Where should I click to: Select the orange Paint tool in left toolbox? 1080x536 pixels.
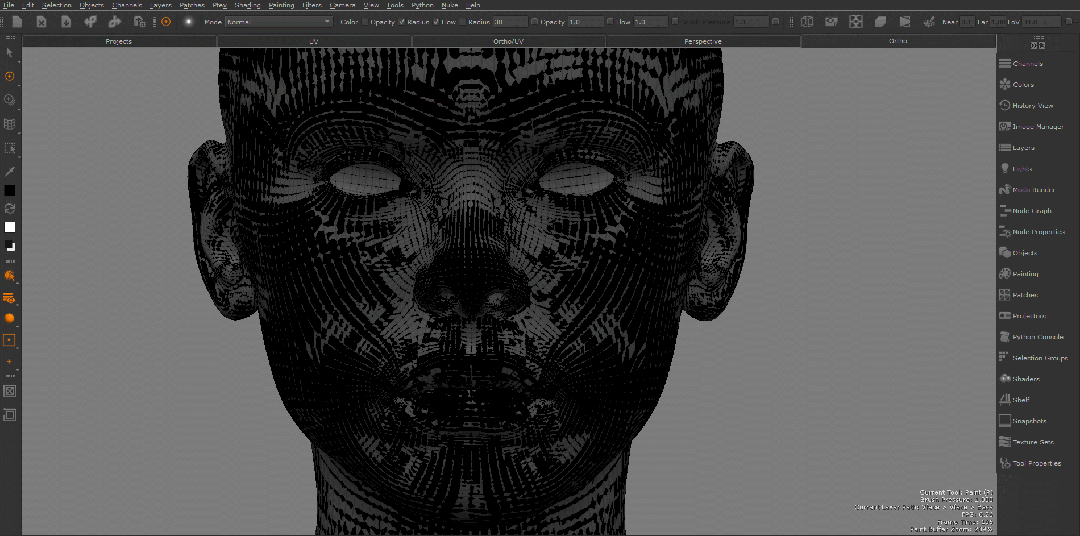(x=10, y=76)
